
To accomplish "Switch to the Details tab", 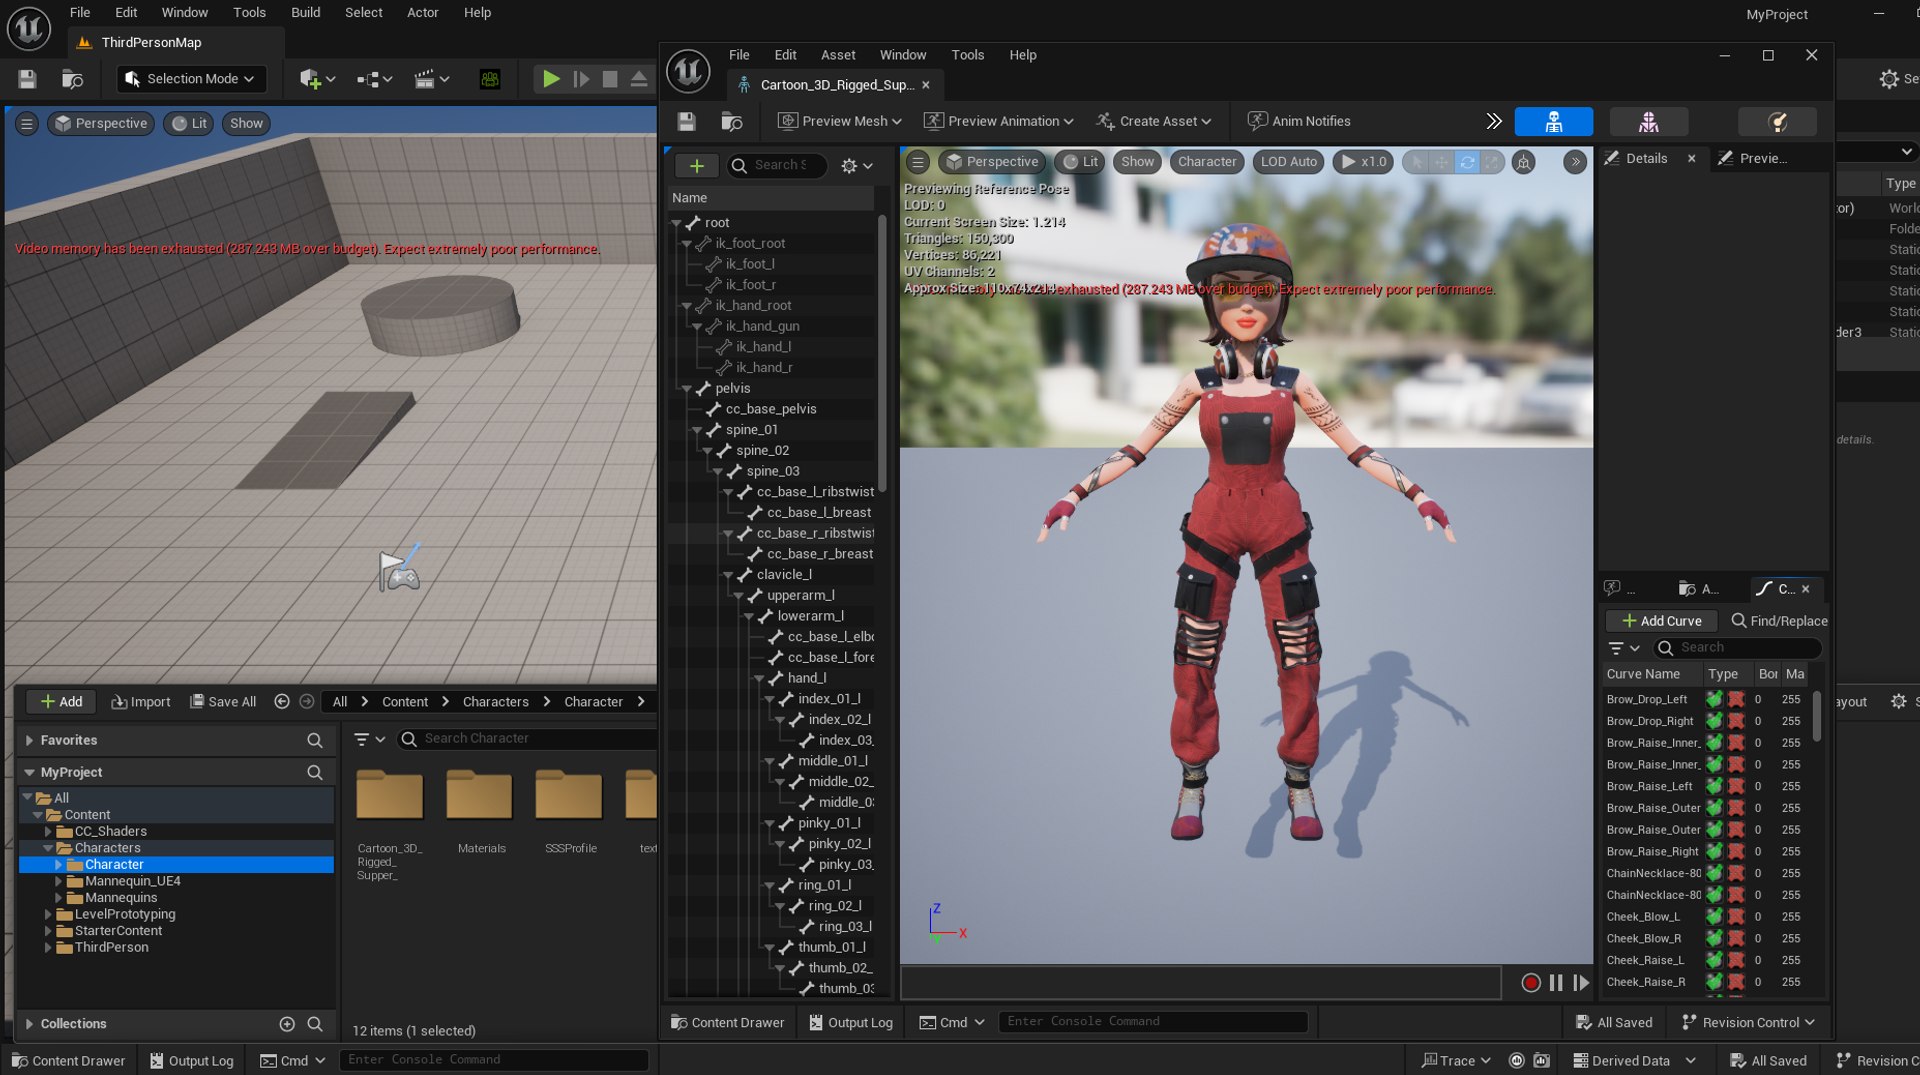I will [x=1646, y=158].
